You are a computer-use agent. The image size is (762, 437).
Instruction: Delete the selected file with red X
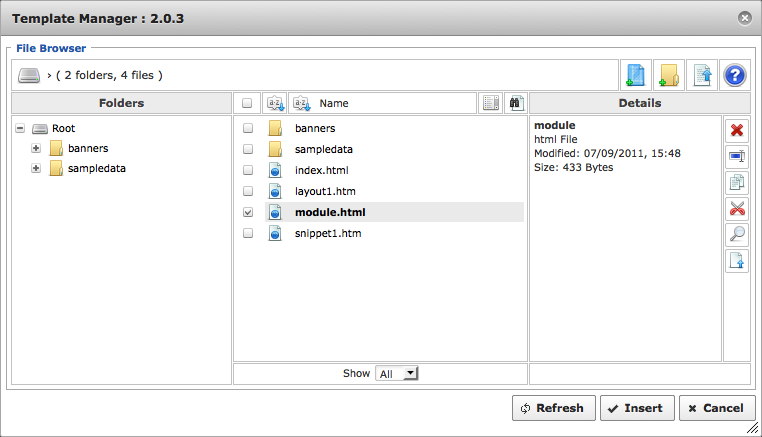[737, 130]
